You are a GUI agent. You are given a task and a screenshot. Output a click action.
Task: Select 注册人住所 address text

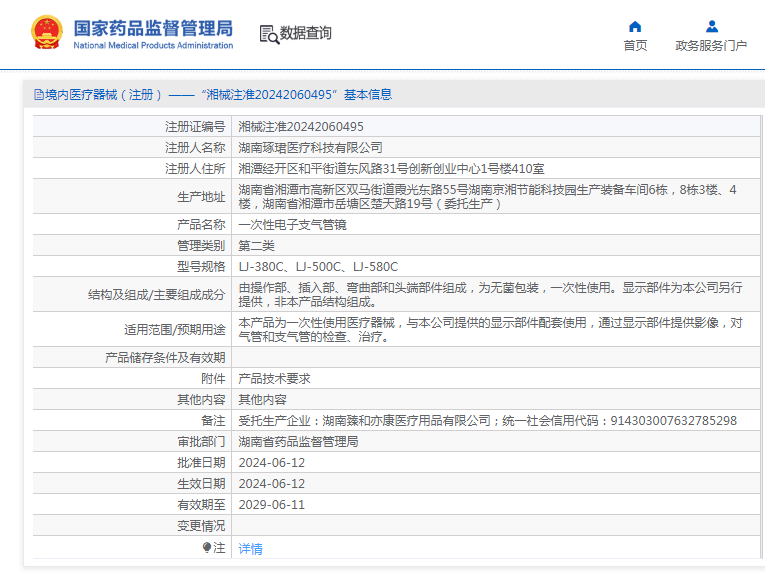(391, 169)
